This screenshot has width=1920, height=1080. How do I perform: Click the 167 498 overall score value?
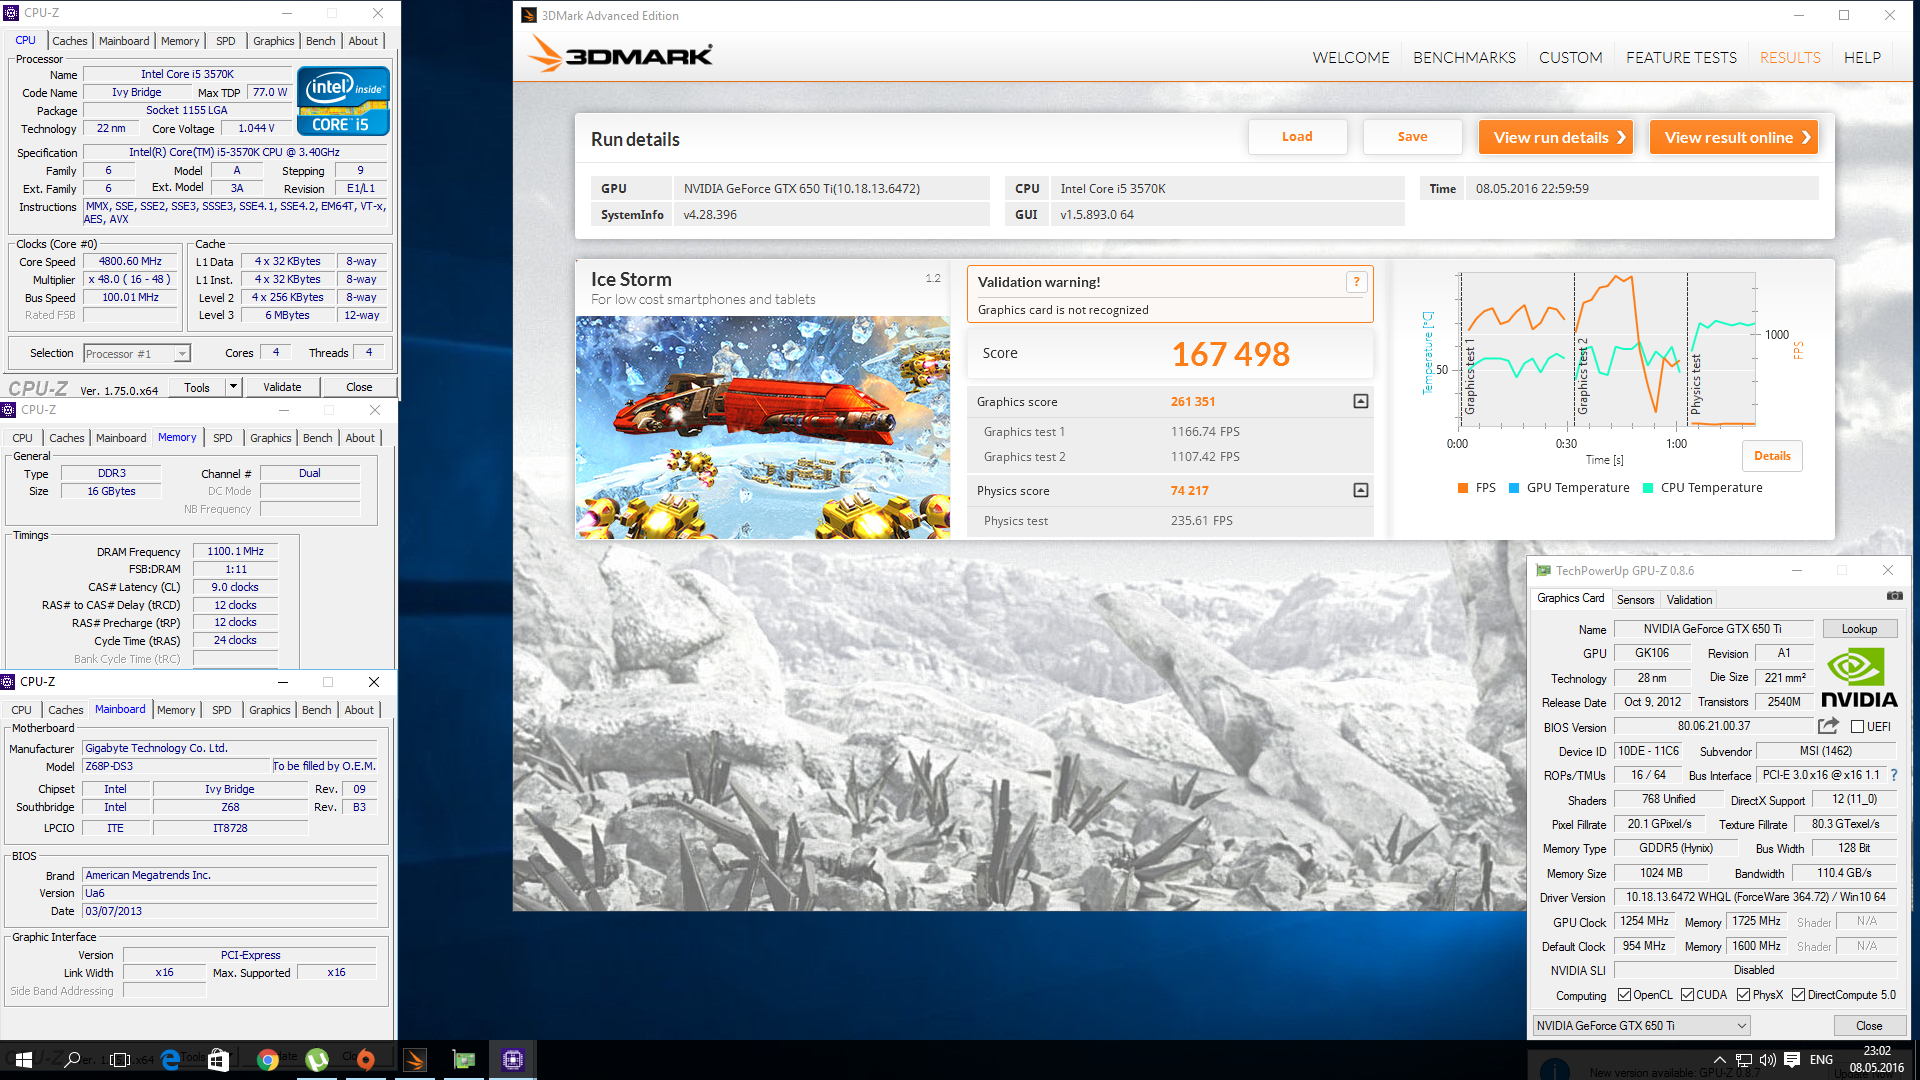[1230, 354]
